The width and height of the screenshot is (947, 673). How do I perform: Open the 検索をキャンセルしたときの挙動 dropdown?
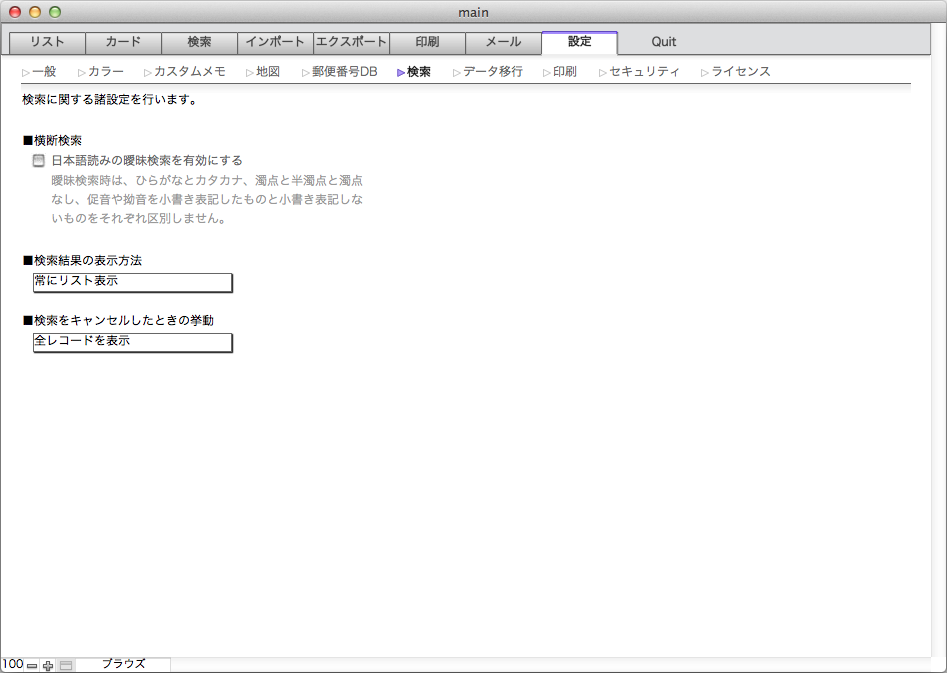[x=132, y=342]
